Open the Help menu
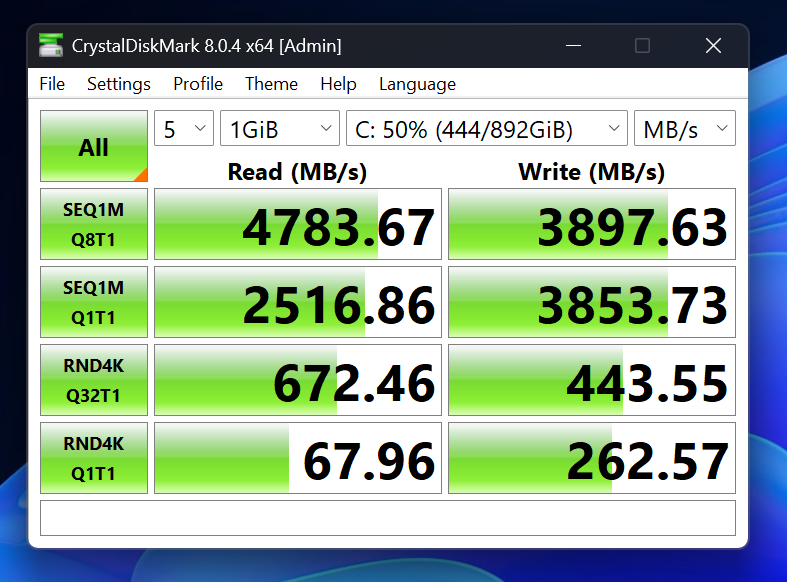Viewport: 787px width, 582px height. point(338,84)
